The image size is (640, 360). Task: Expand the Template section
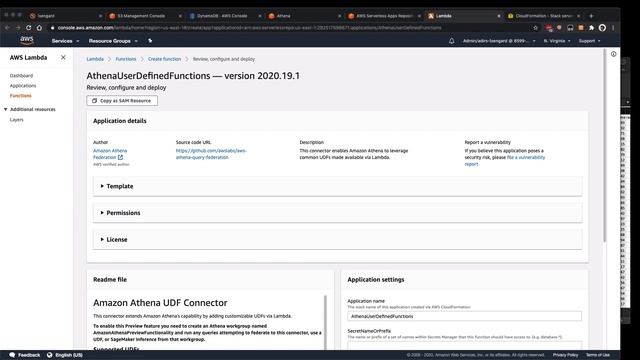click(338, 186)
